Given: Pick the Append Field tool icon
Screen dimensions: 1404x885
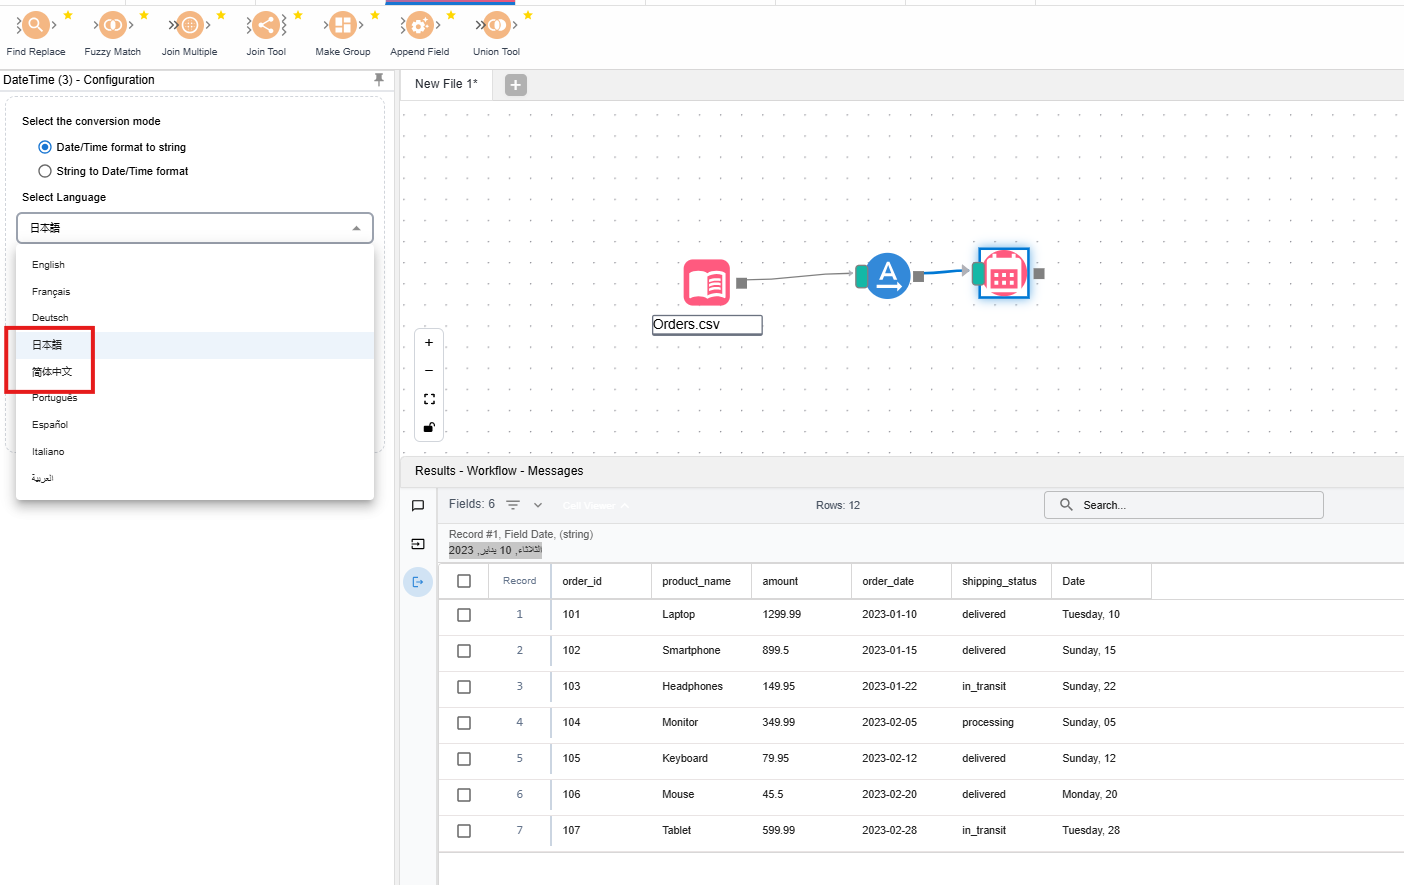Looking at the screenshot, I should tap(419, 25).
